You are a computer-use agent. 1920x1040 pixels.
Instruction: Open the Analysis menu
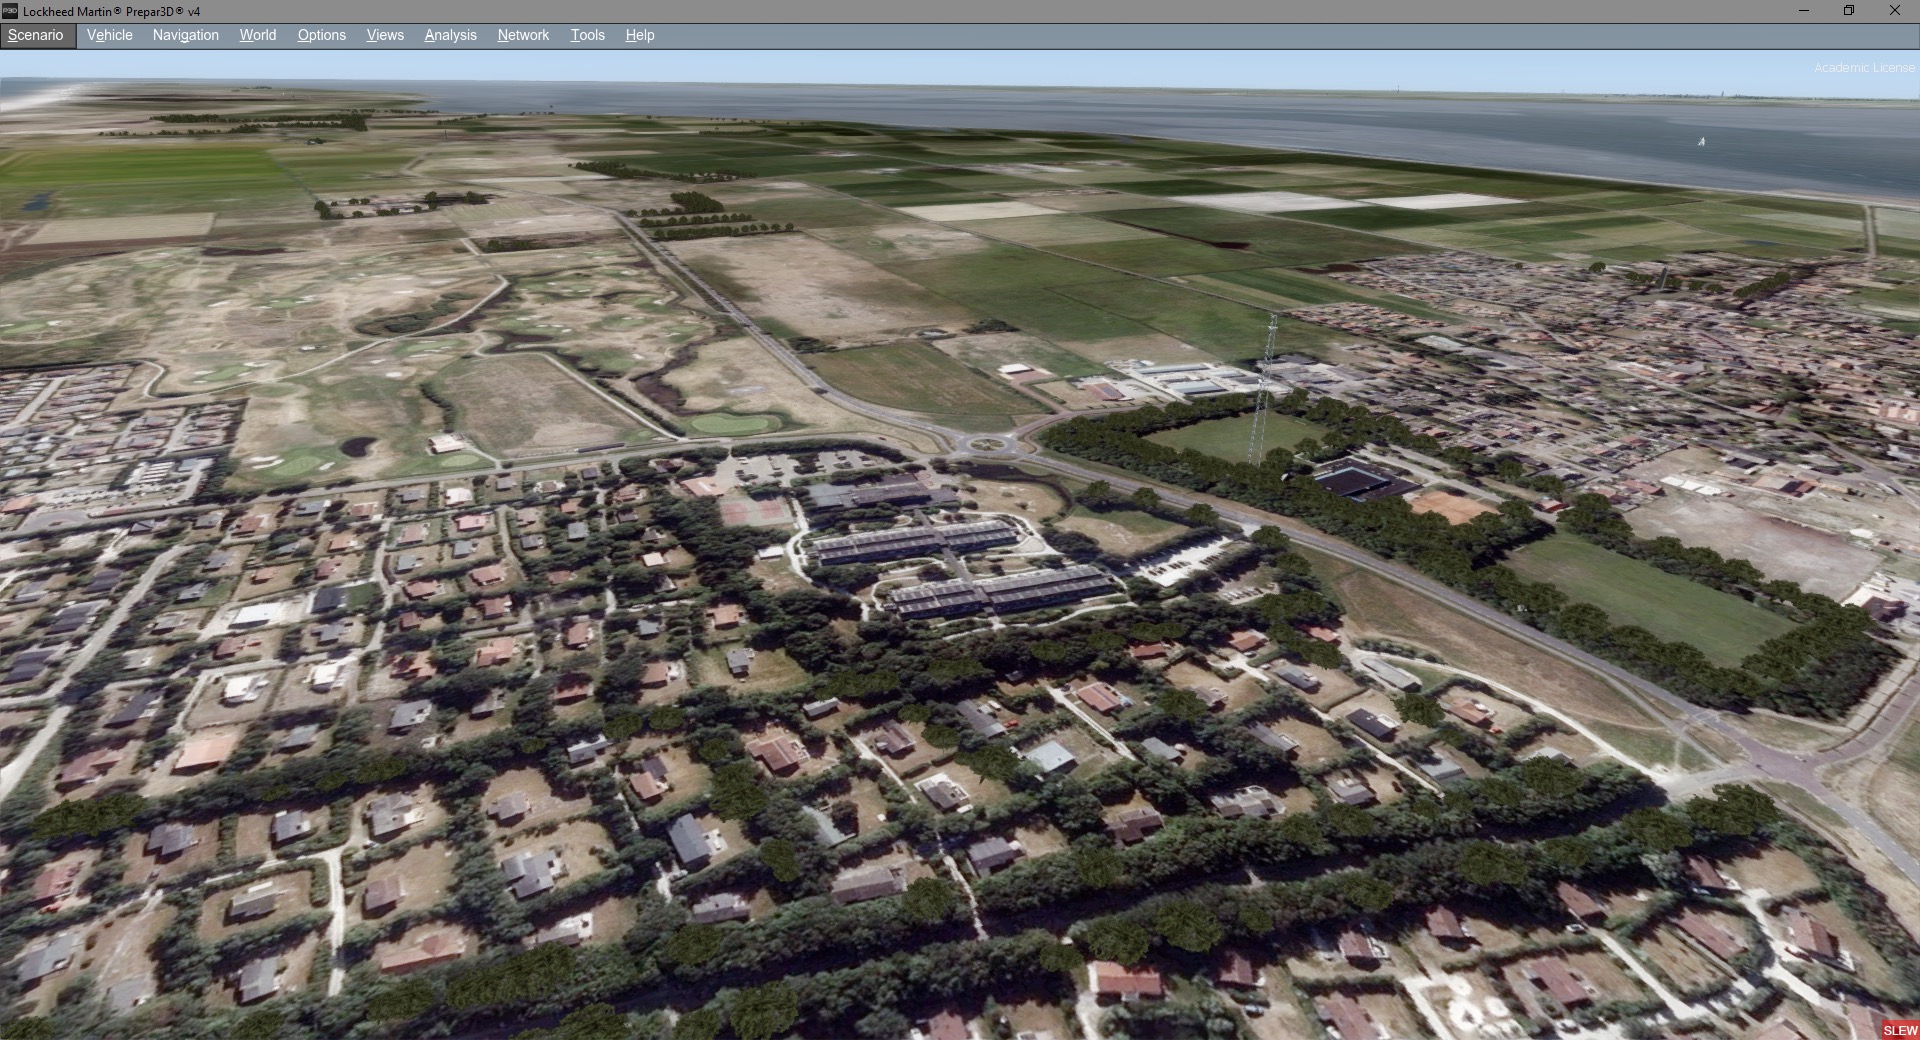451,35
